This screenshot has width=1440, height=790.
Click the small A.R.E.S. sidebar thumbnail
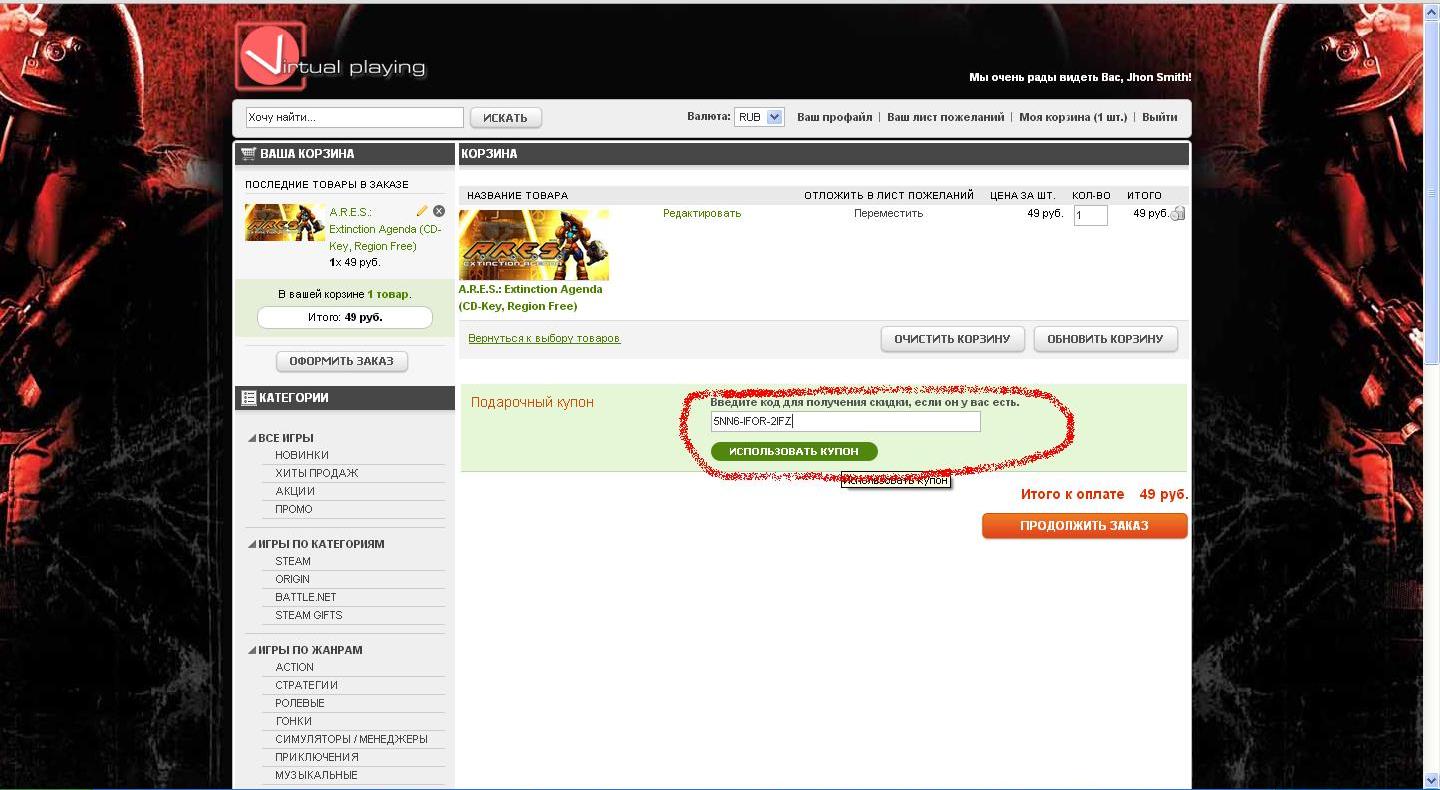[285, 223]
